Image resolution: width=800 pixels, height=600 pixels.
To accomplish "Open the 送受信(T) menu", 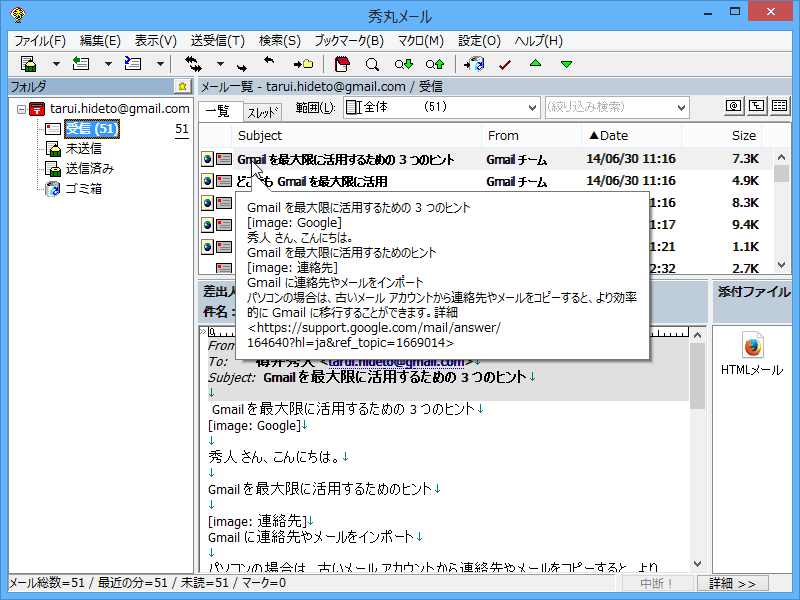I will (218, 41).
